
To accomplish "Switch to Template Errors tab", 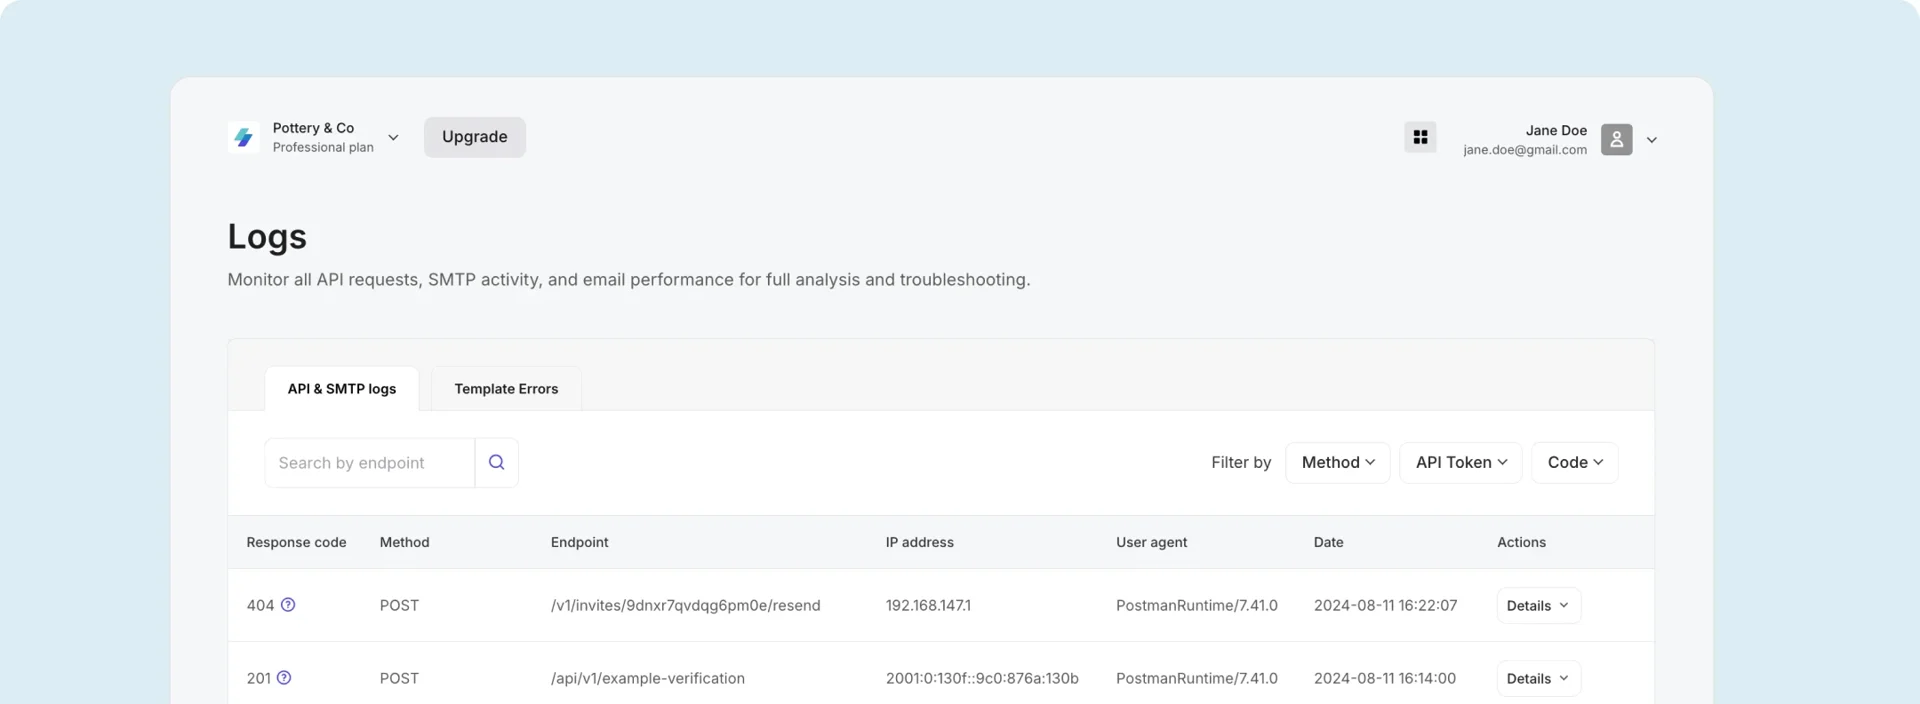I will 506,389.
